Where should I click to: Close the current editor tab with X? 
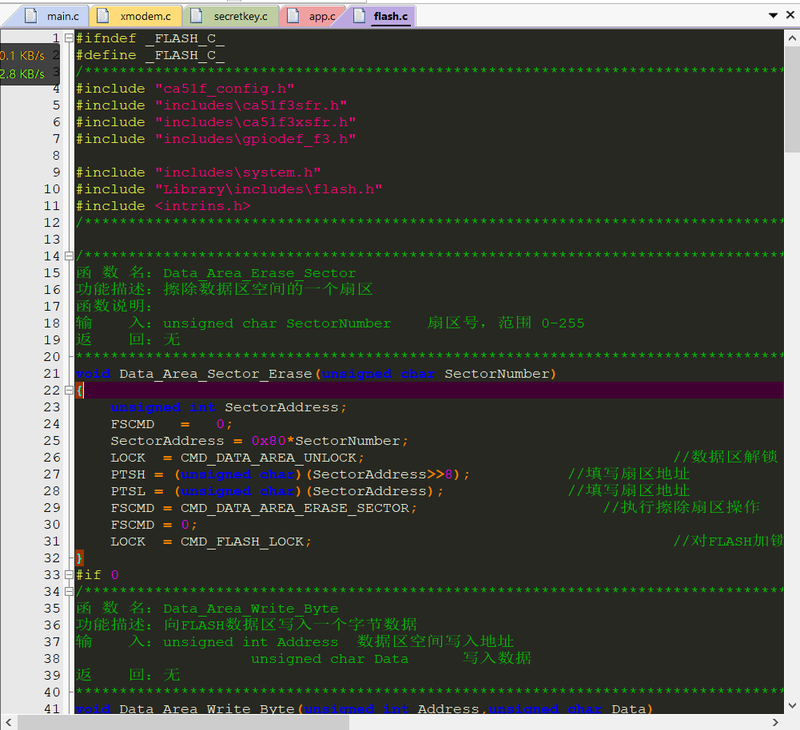[x=790, y=15]
